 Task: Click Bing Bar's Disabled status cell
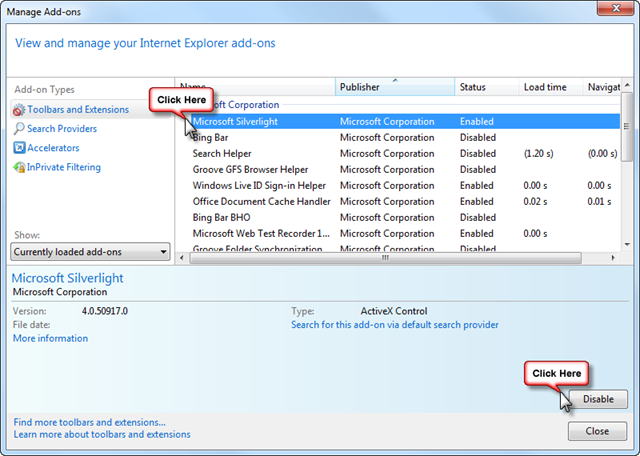point(478,138)
